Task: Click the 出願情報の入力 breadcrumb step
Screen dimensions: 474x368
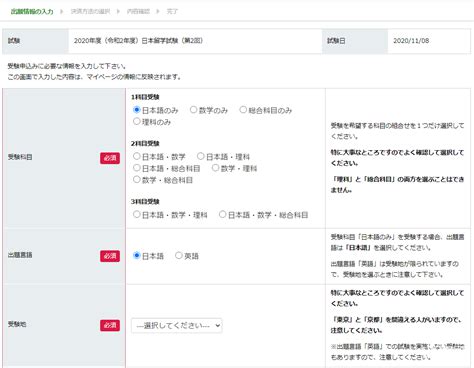Action: [x=32, y=12]
